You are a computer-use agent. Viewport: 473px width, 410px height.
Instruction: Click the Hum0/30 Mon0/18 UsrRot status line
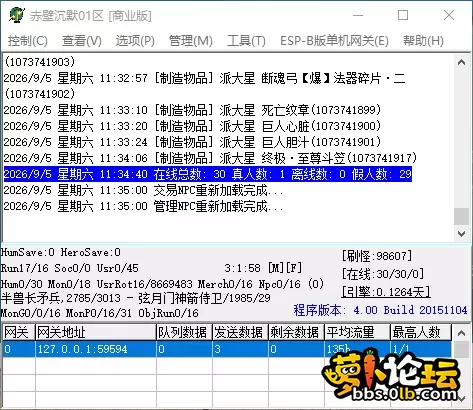(x=162, y=284)
